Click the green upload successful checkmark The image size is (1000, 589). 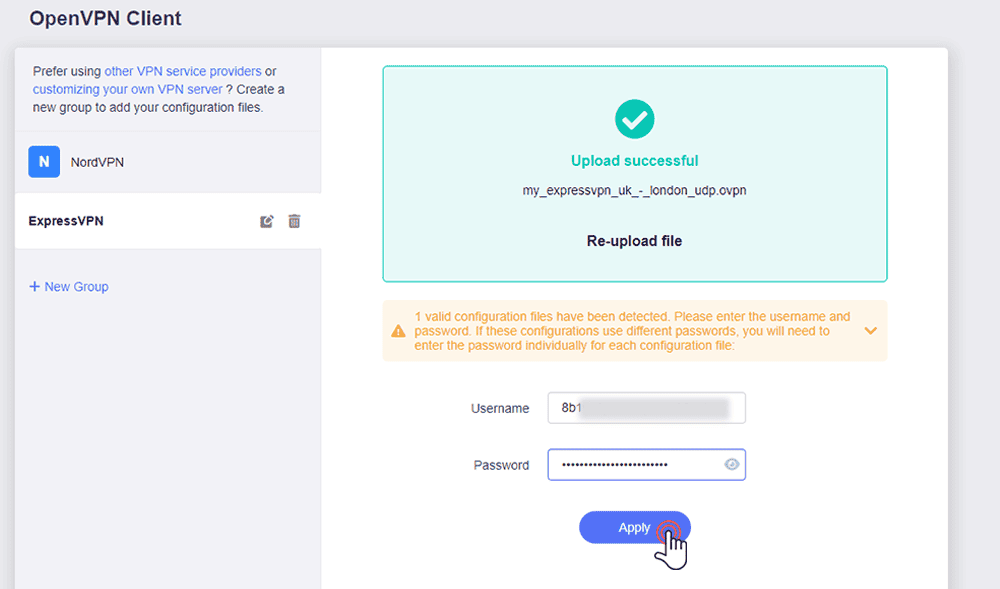point(635,119)
